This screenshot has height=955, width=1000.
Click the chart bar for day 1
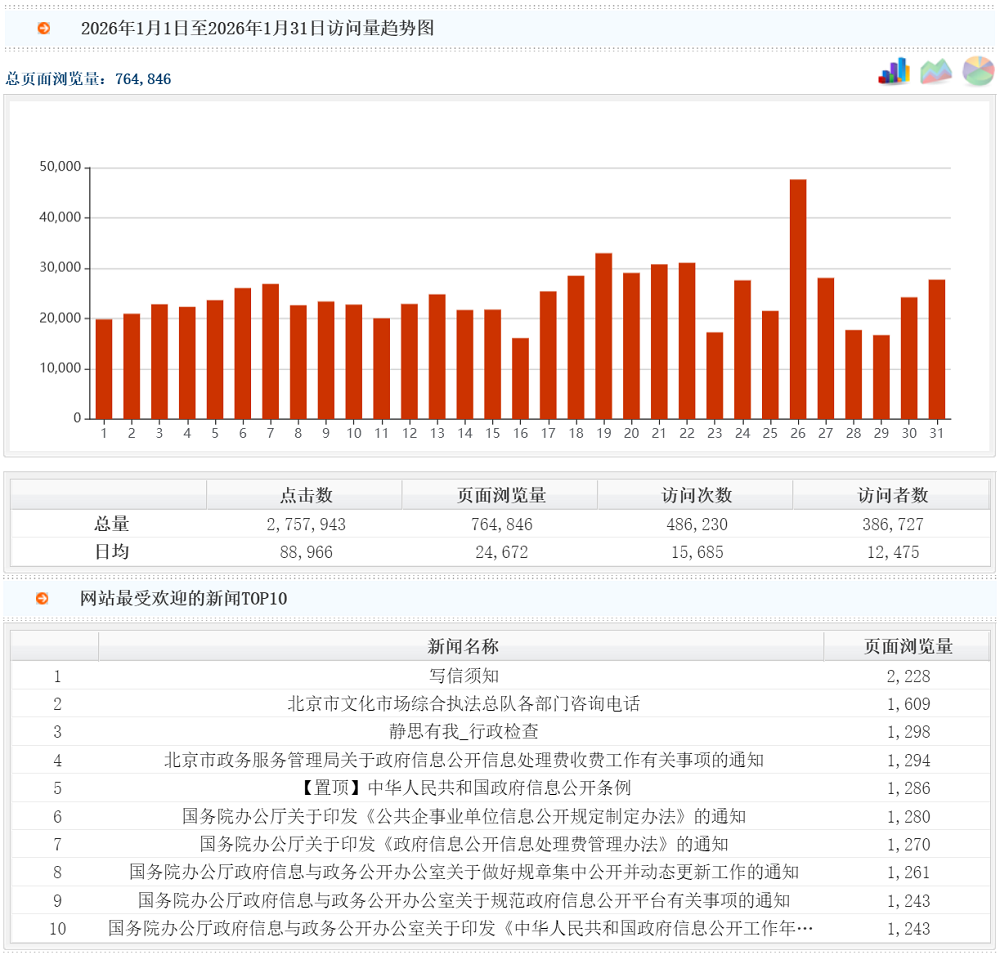tap(104, 369)
